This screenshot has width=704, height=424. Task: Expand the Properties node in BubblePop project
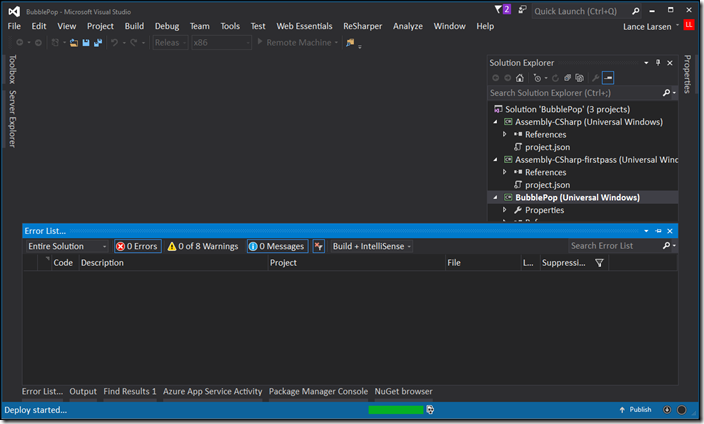tap(505, 210)
